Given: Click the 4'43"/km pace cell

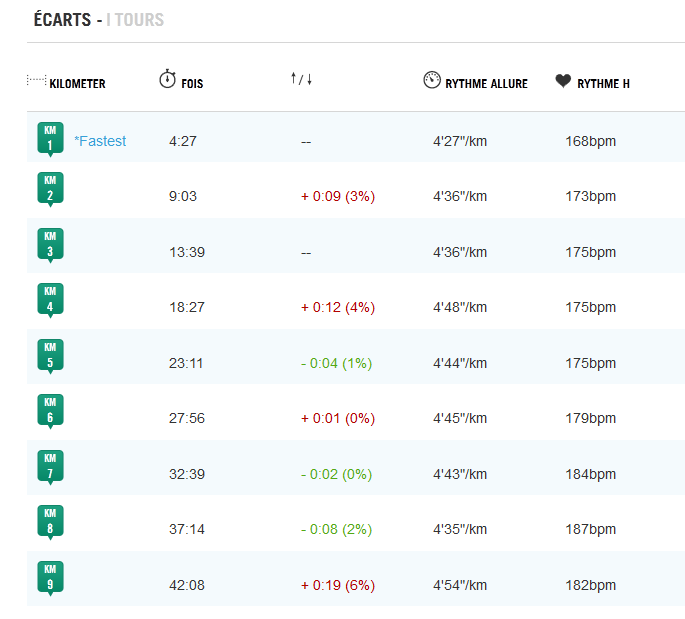Looking at the screenshot, I should [460, 474].
